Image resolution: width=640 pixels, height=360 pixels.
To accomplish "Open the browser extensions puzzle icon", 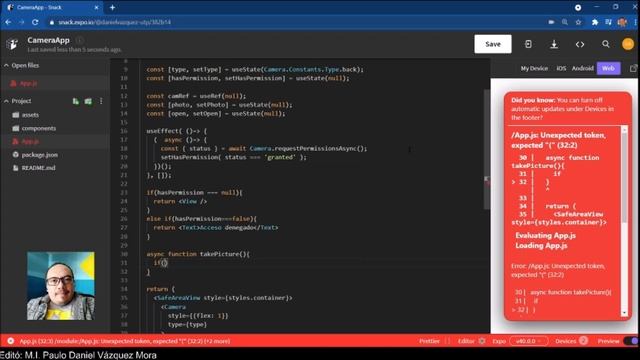I will coord(595,22).
